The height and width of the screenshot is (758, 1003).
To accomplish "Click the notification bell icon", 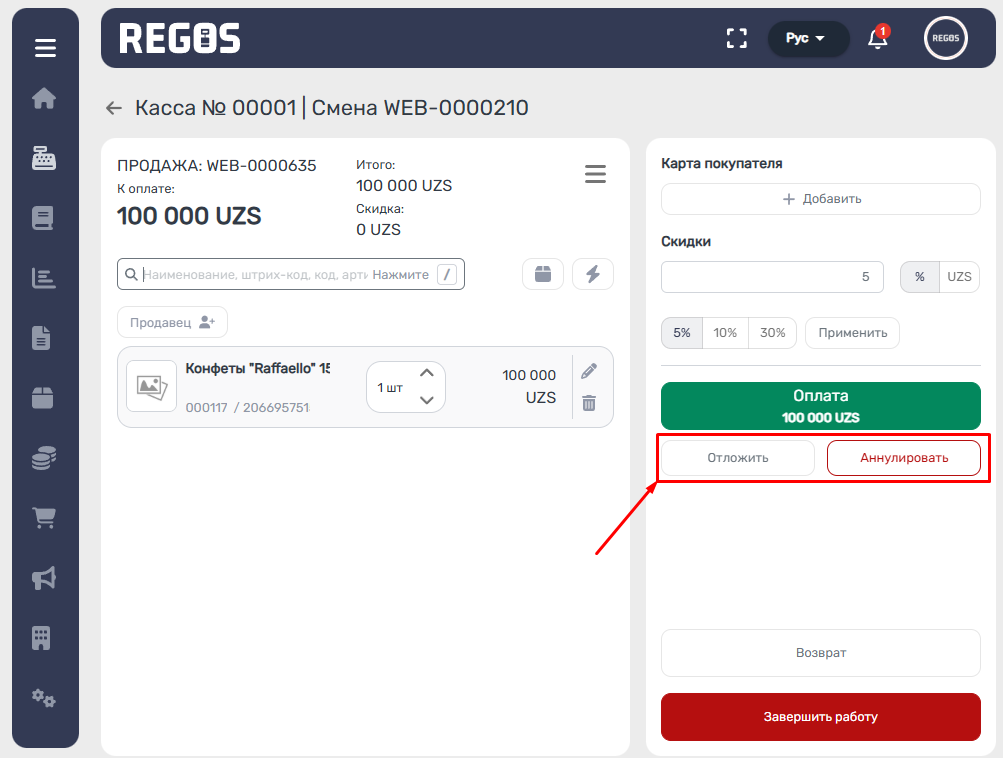I will coord(877,39).
